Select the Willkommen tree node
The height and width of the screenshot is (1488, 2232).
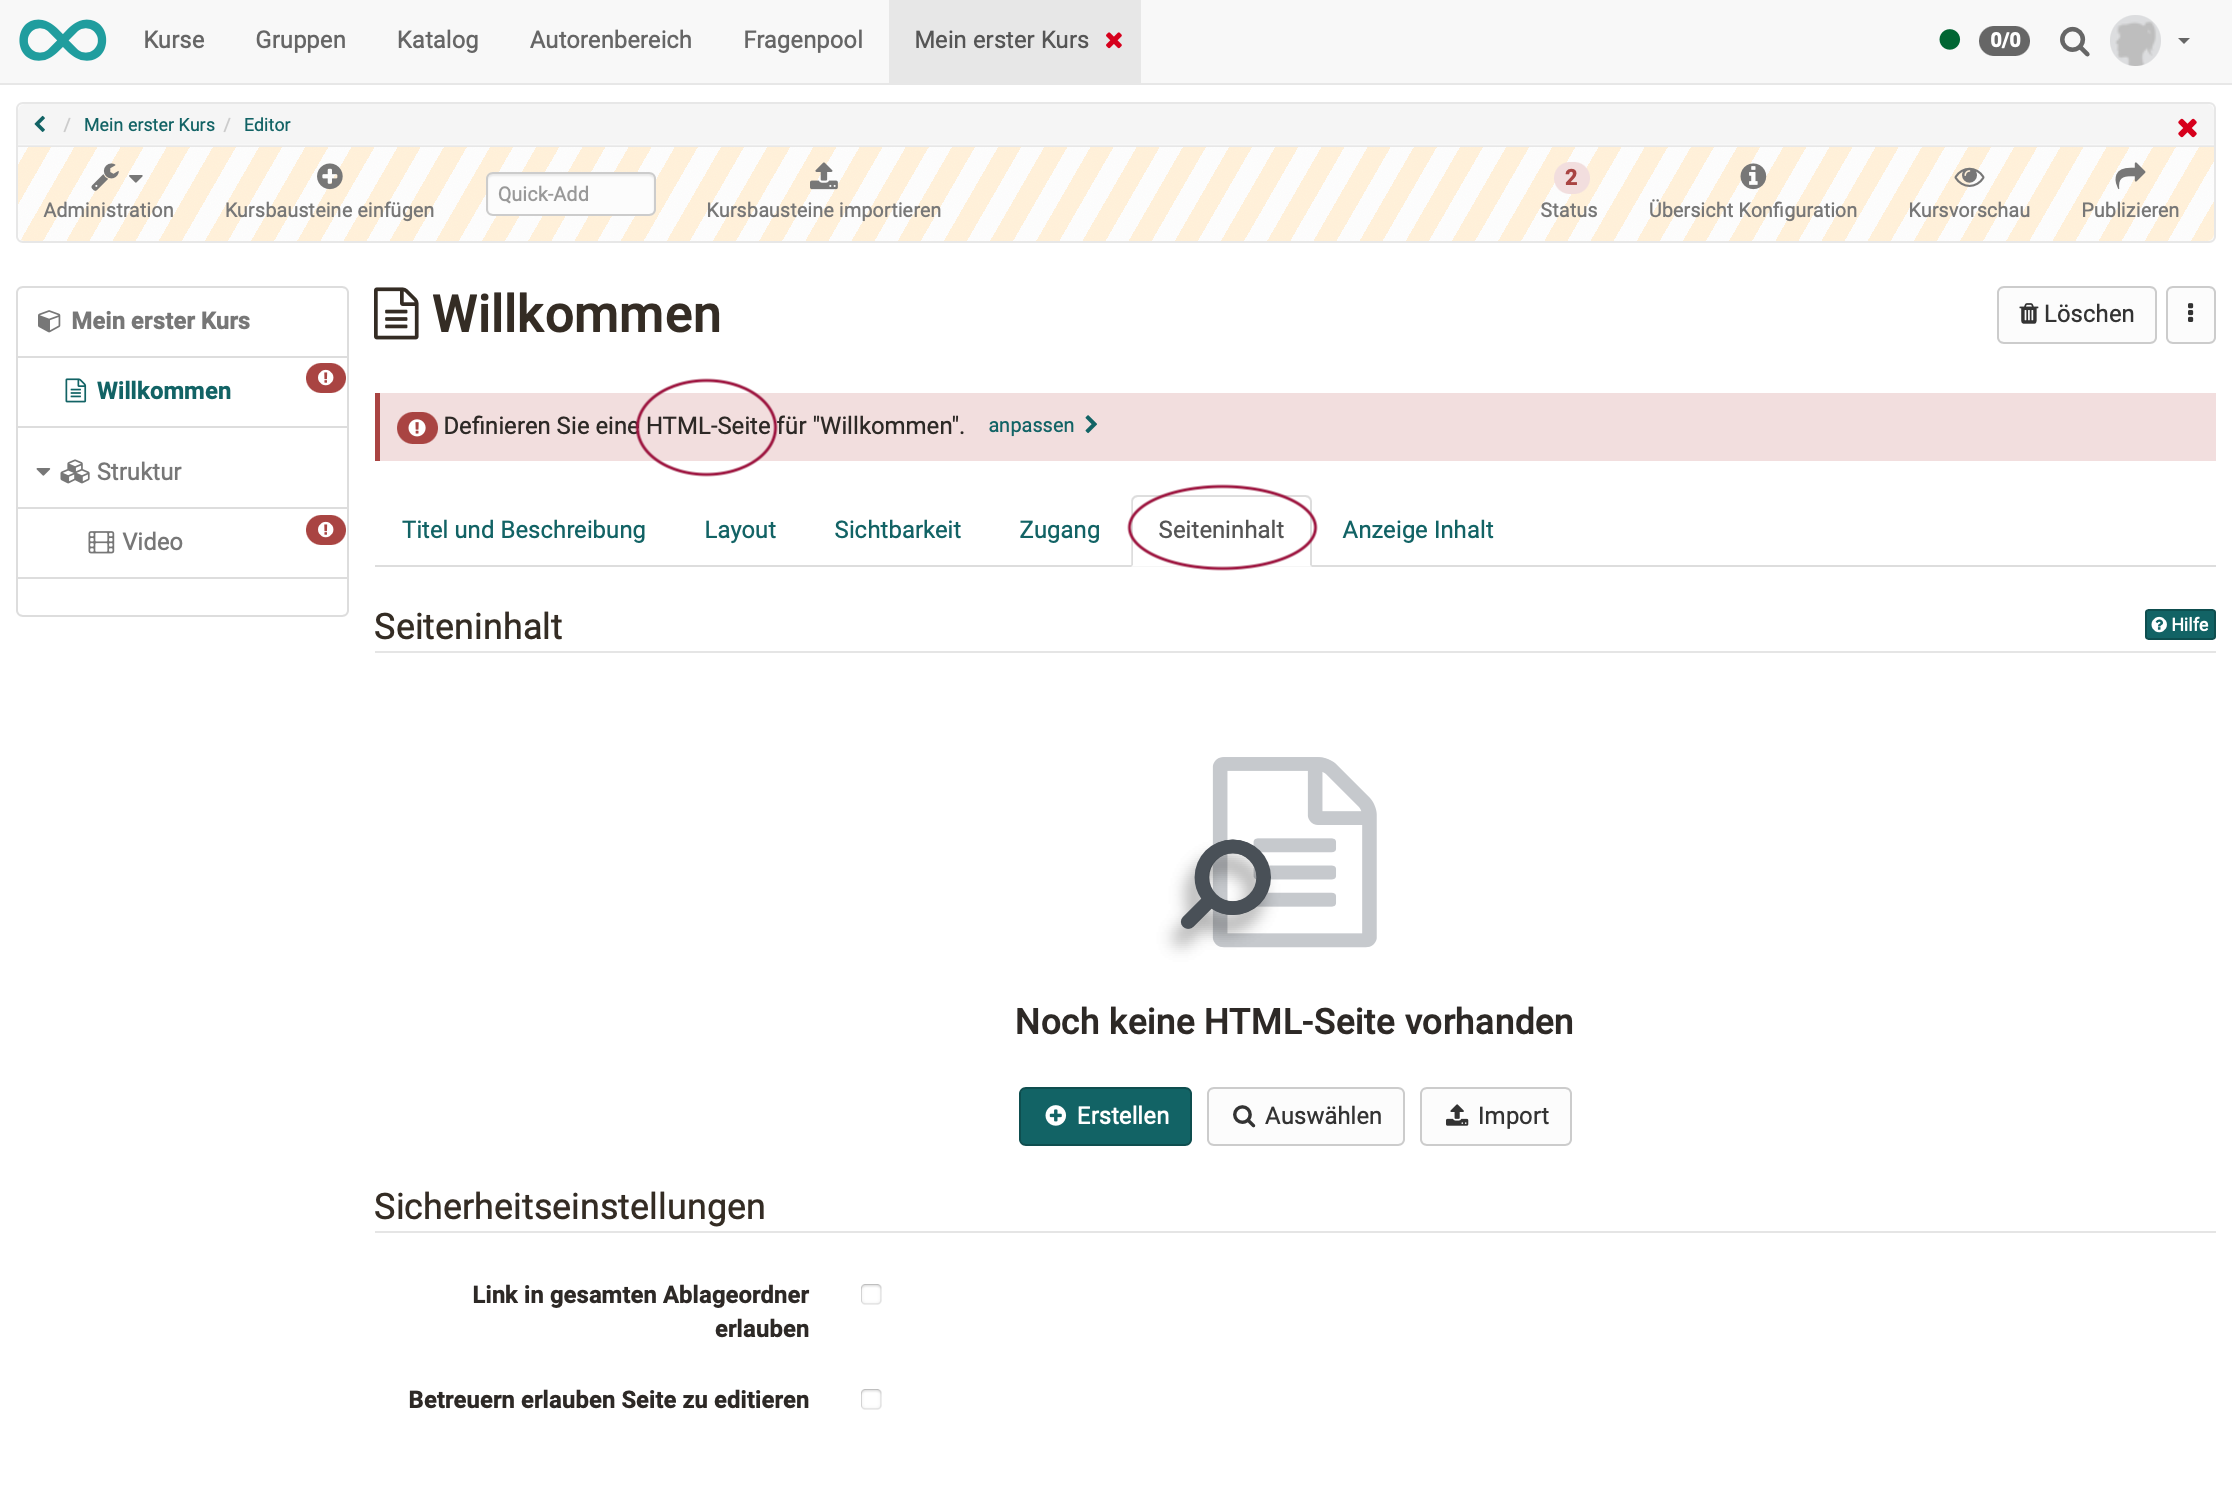click(164, 391)
